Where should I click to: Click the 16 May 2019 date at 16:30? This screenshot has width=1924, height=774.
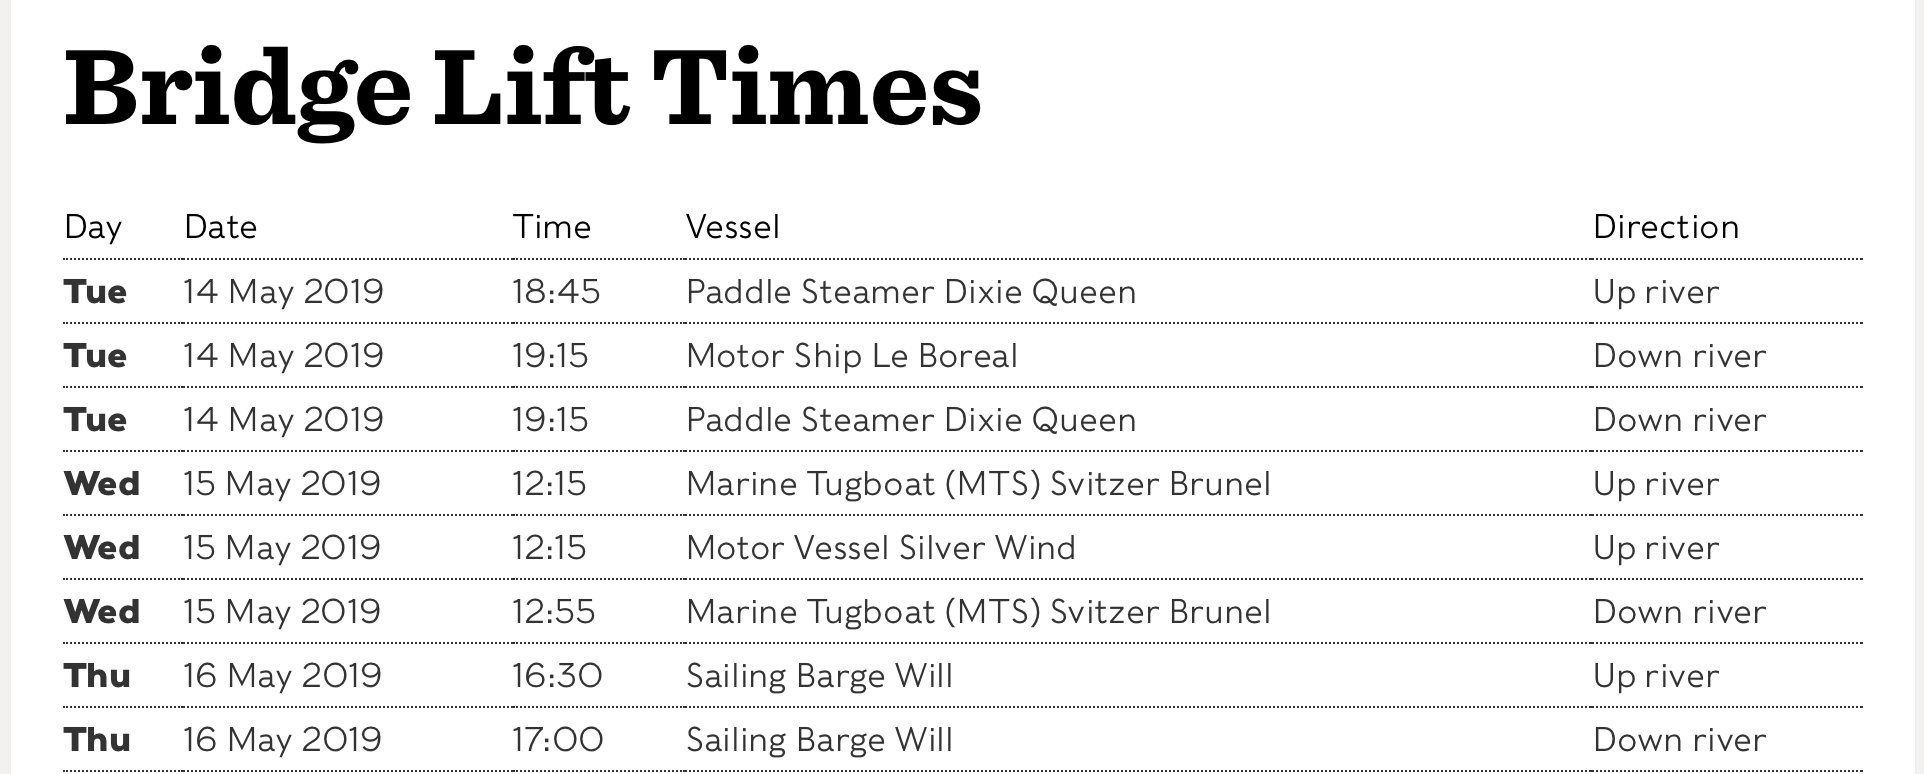click(282, 676)
